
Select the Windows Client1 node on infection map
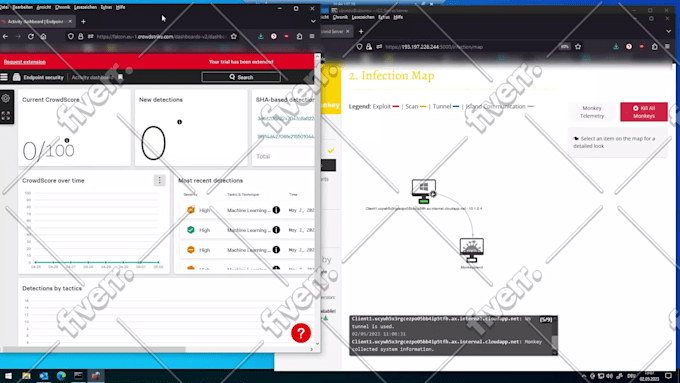[424, 191]
